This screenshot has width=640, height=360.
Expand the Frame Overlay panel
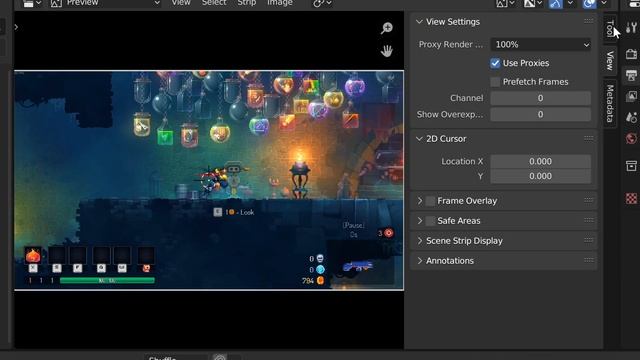click(420, 201)
